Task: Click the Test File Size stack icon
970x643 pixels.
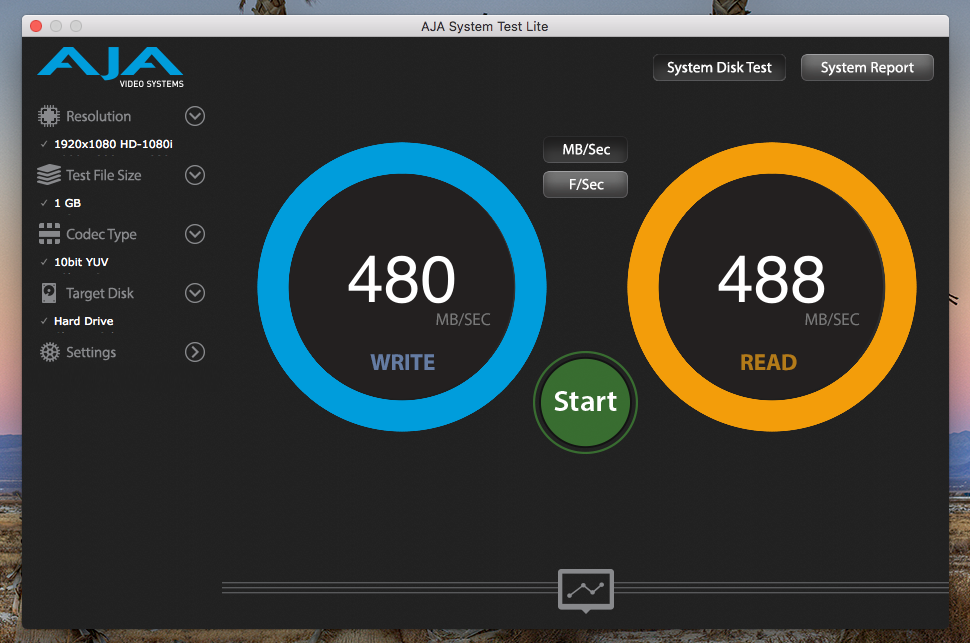Action: coord(49,175)
